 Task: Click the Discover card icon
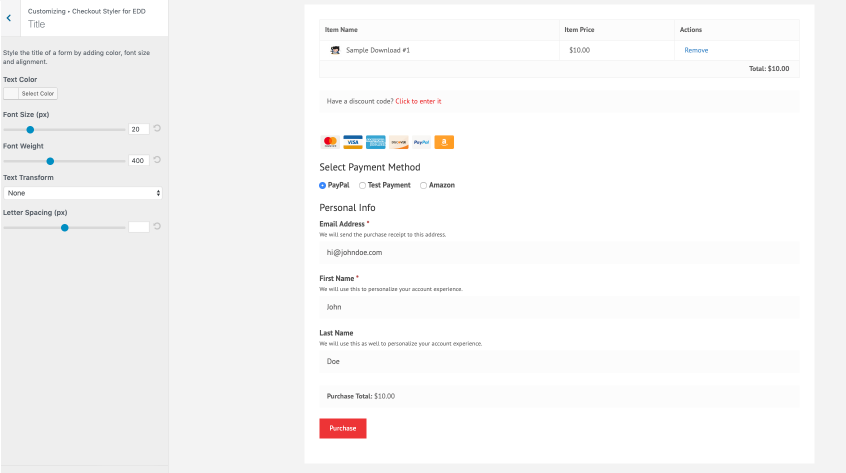coord(399,142)
